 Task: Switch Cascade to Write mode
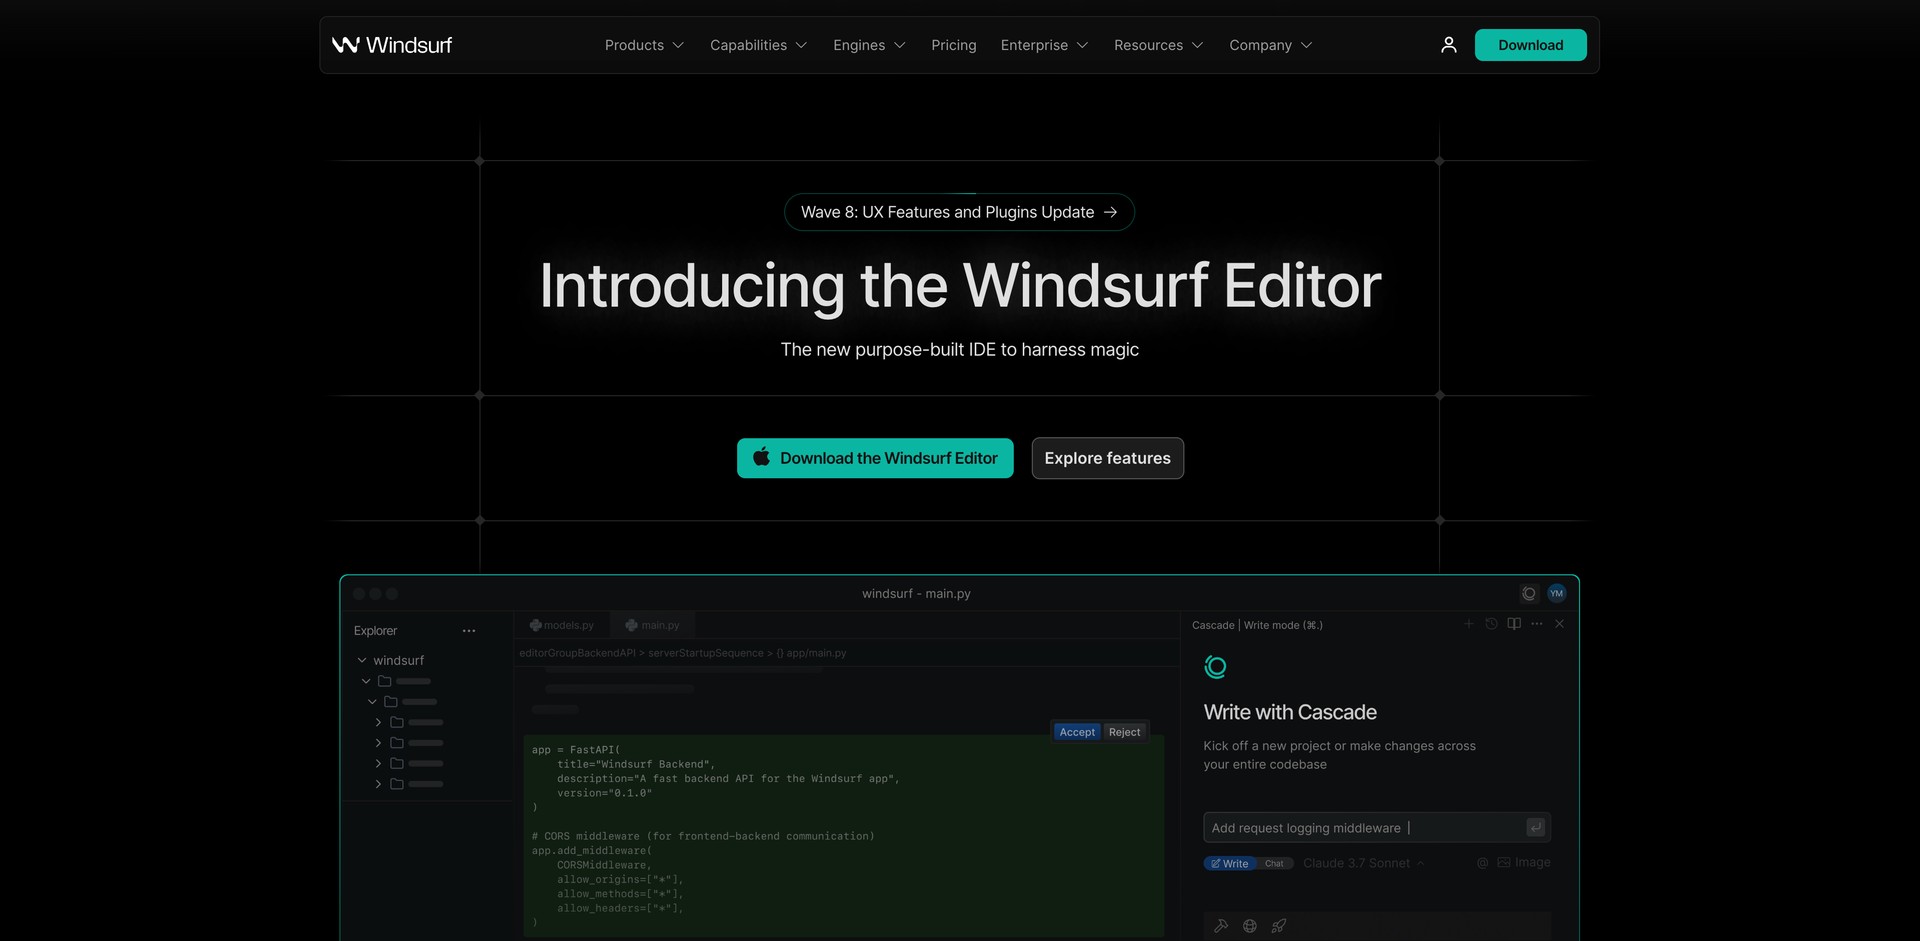tap(1229, 863)
